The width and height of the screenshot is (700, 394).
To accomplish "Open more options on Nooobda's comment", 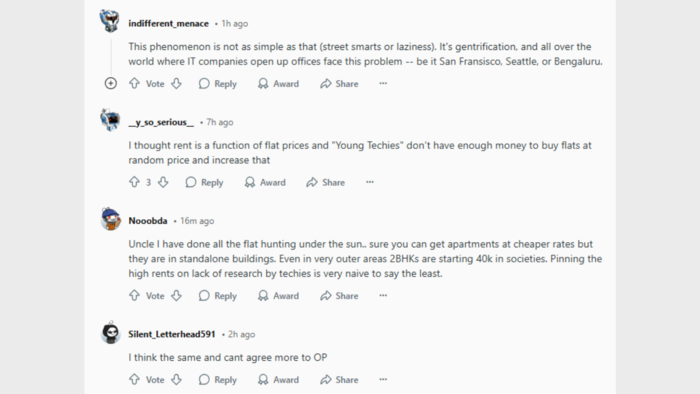I will click(x=383, y=295).
